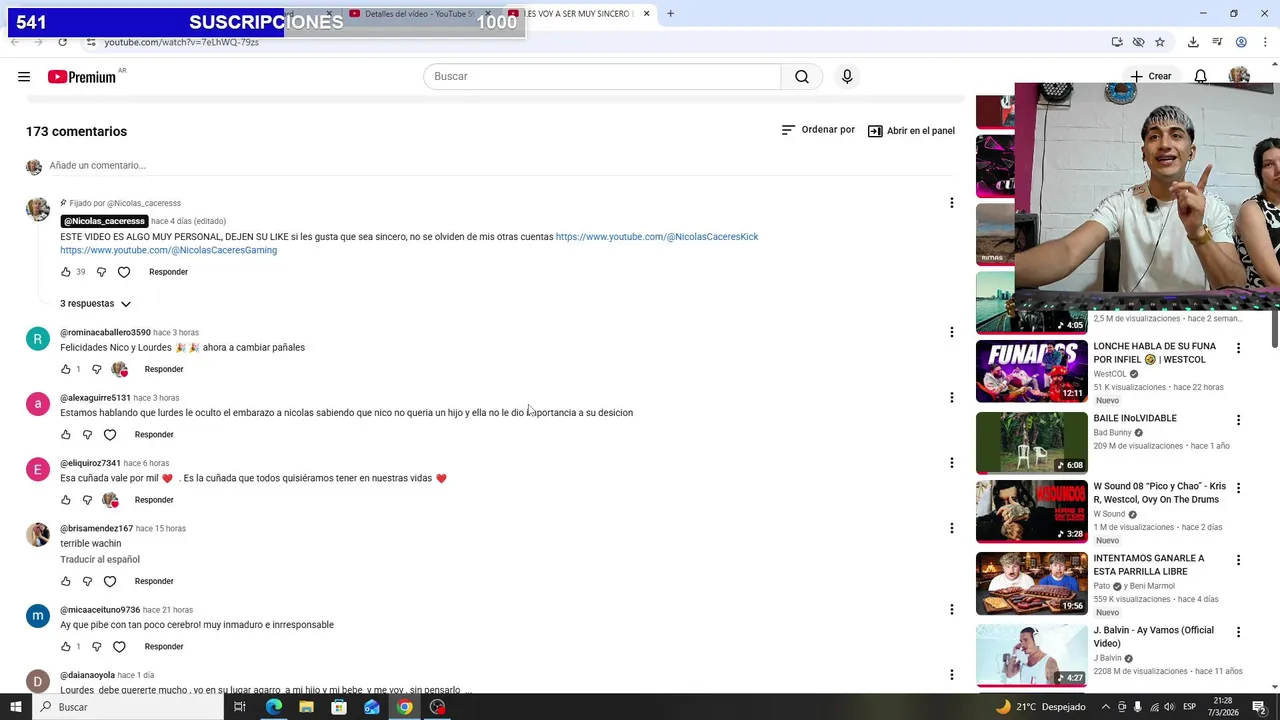The height and width of the screenshot is (720, 1280).
Task: Switch to 'LES VOY A SER MUY SINCERO' tab
Action: (x=580, y=14)
